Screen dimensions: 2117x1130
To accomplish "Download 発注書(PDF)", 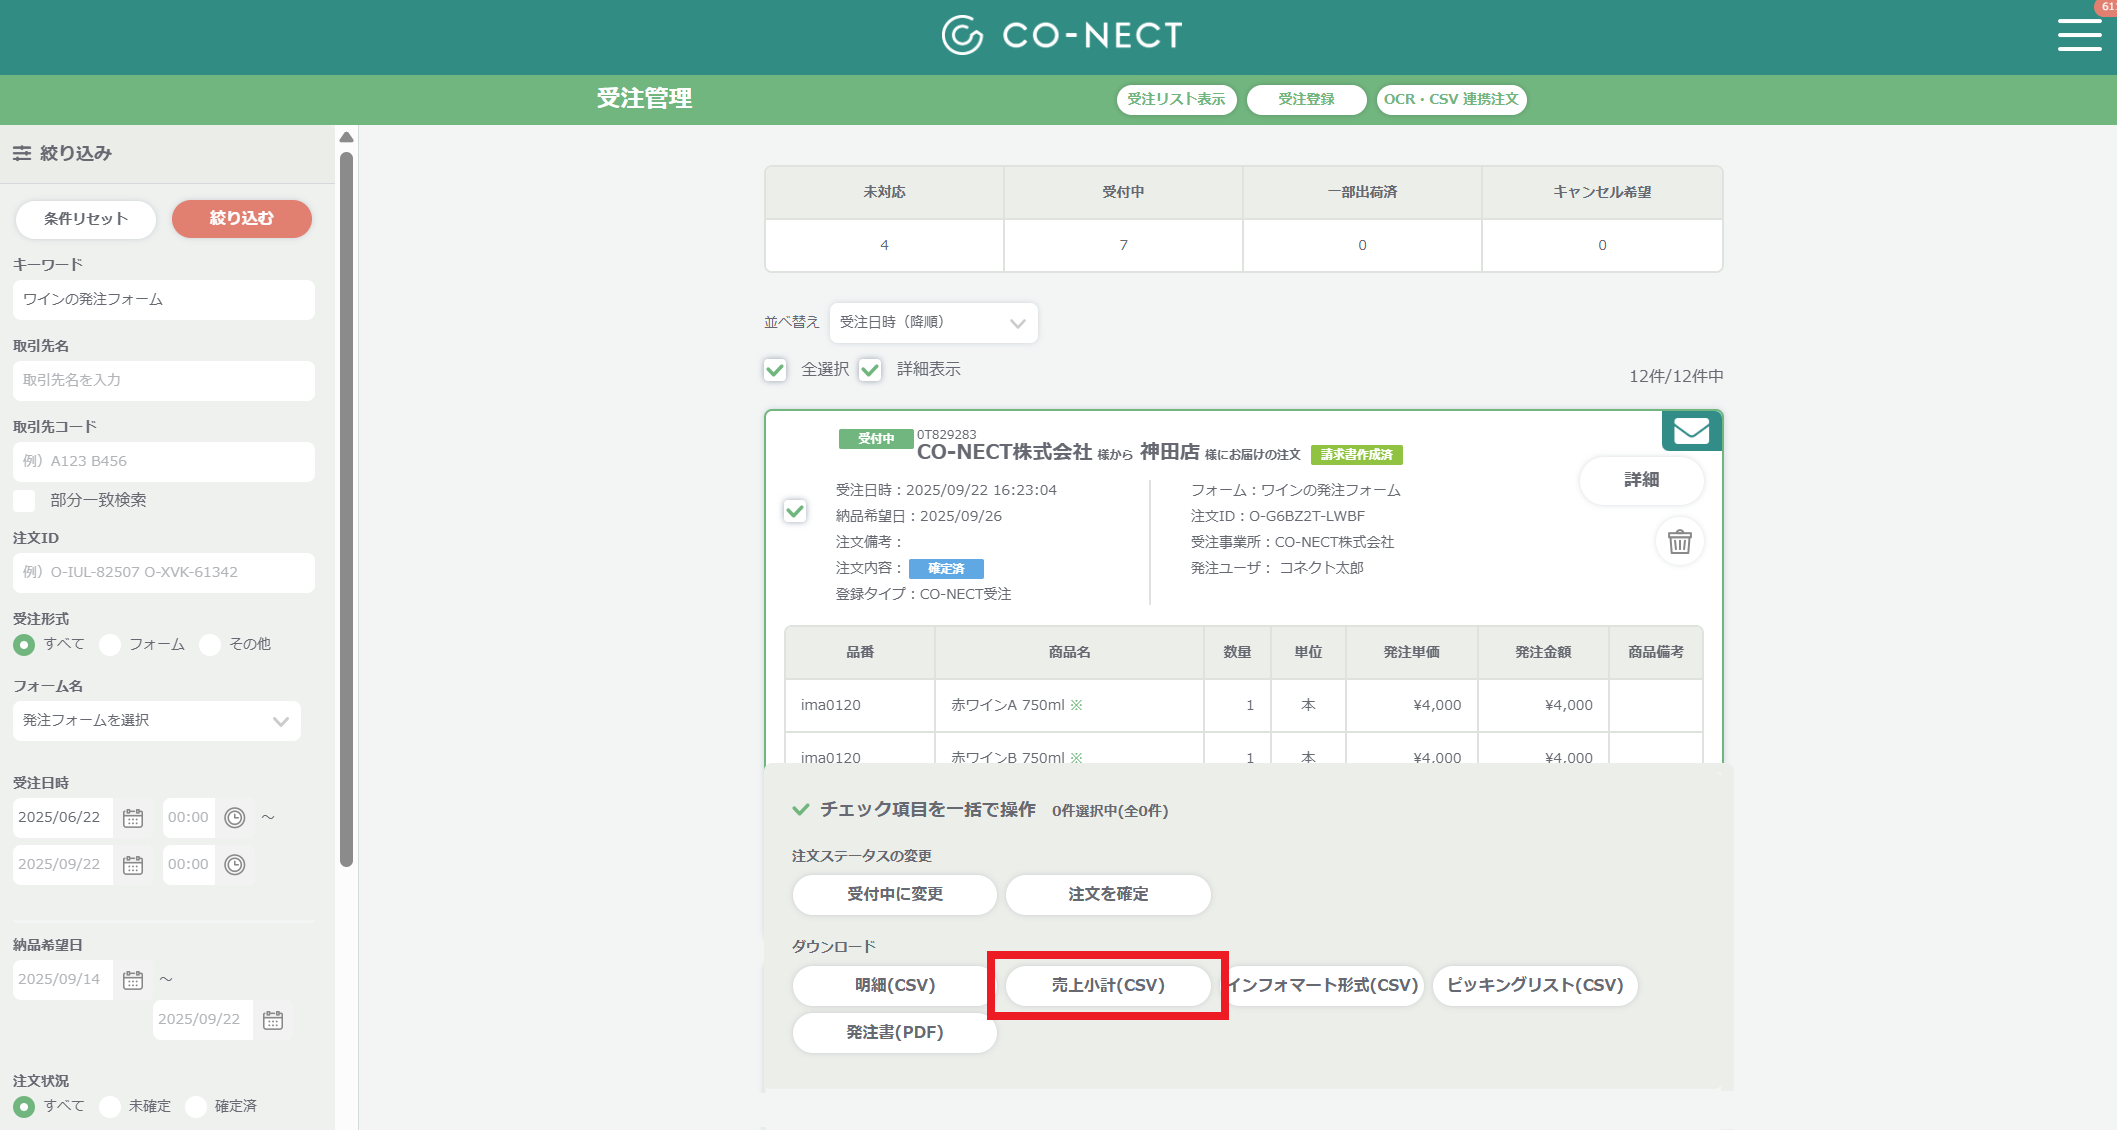I will pos(895,1033).
